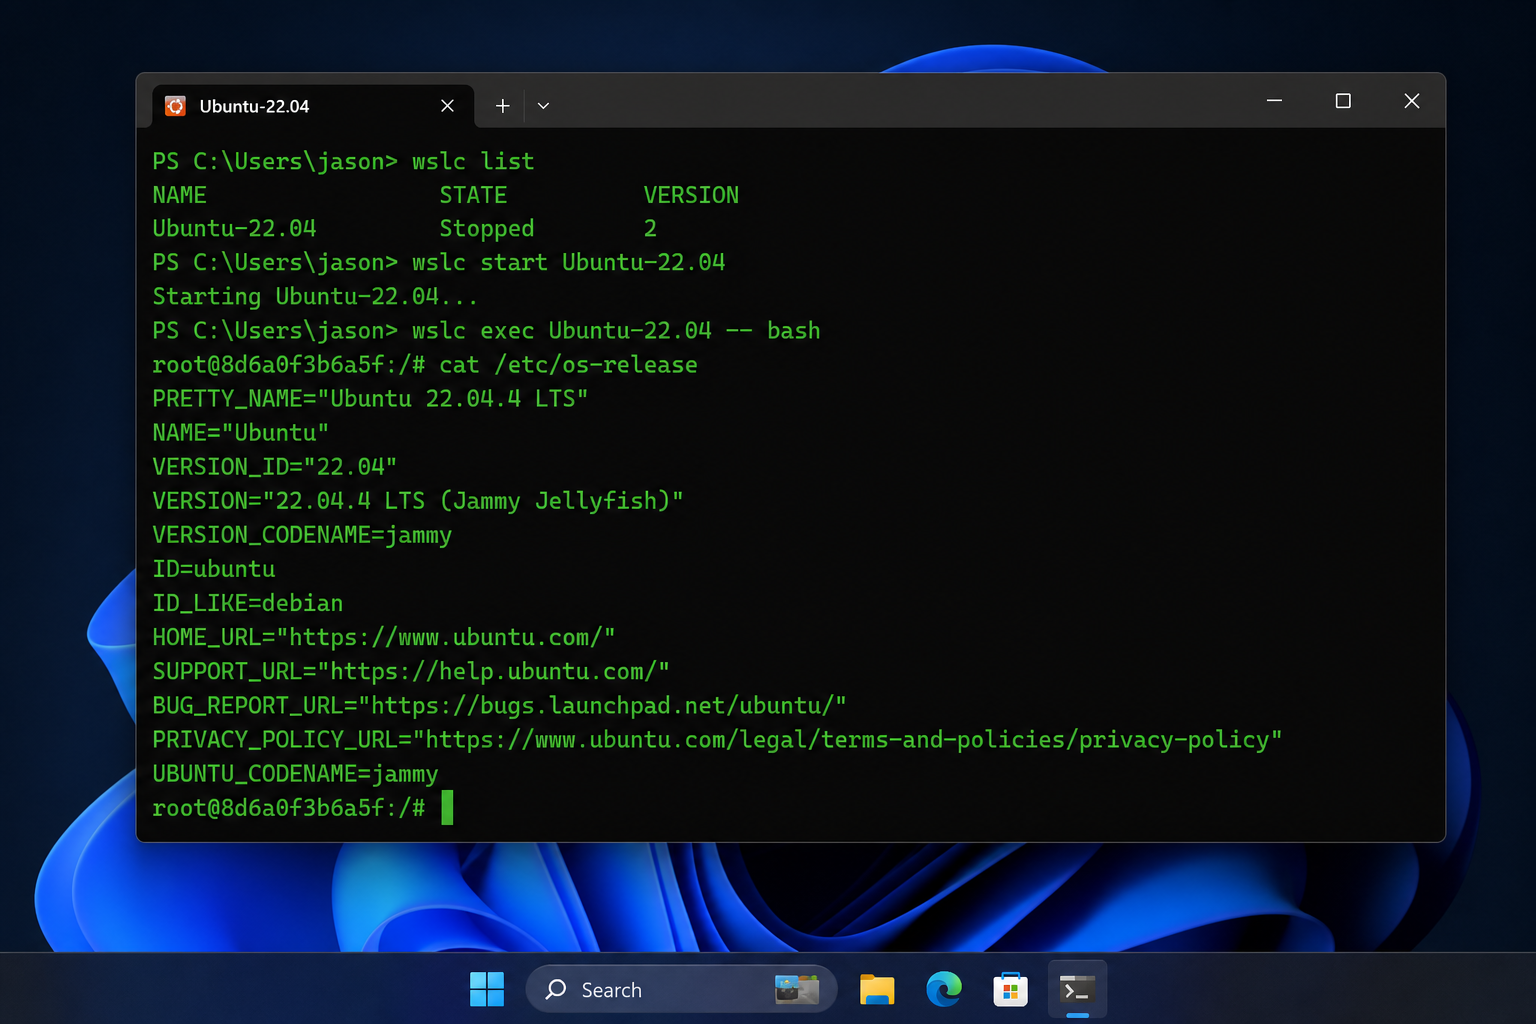Click the 'wslc start Ubuntu-22.04' command

569,262
